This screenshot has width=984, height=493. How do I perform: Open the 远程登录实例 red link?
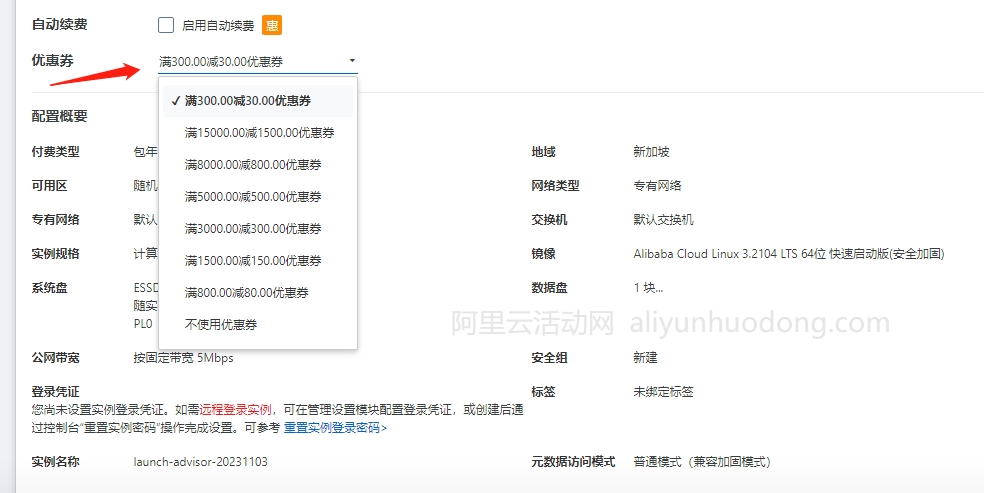pos(235,410)
